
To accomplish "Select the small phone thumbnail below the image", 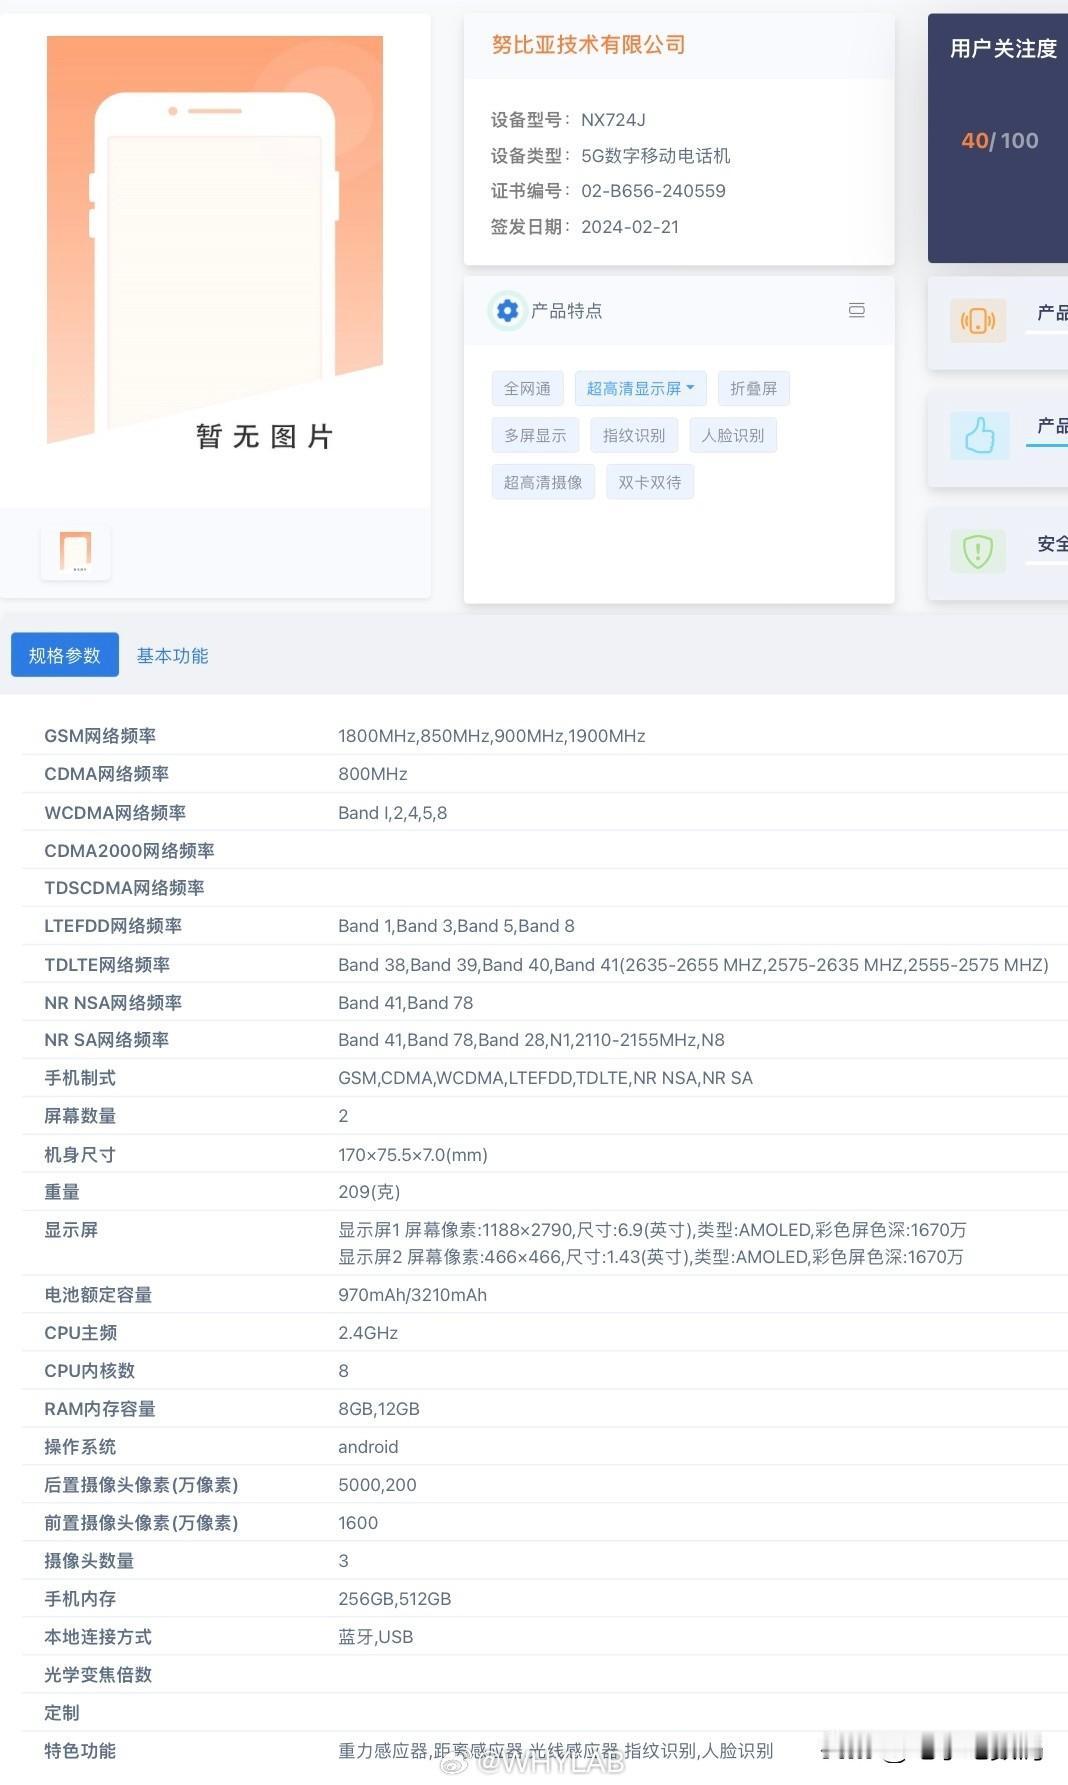I will click(76, 552).
